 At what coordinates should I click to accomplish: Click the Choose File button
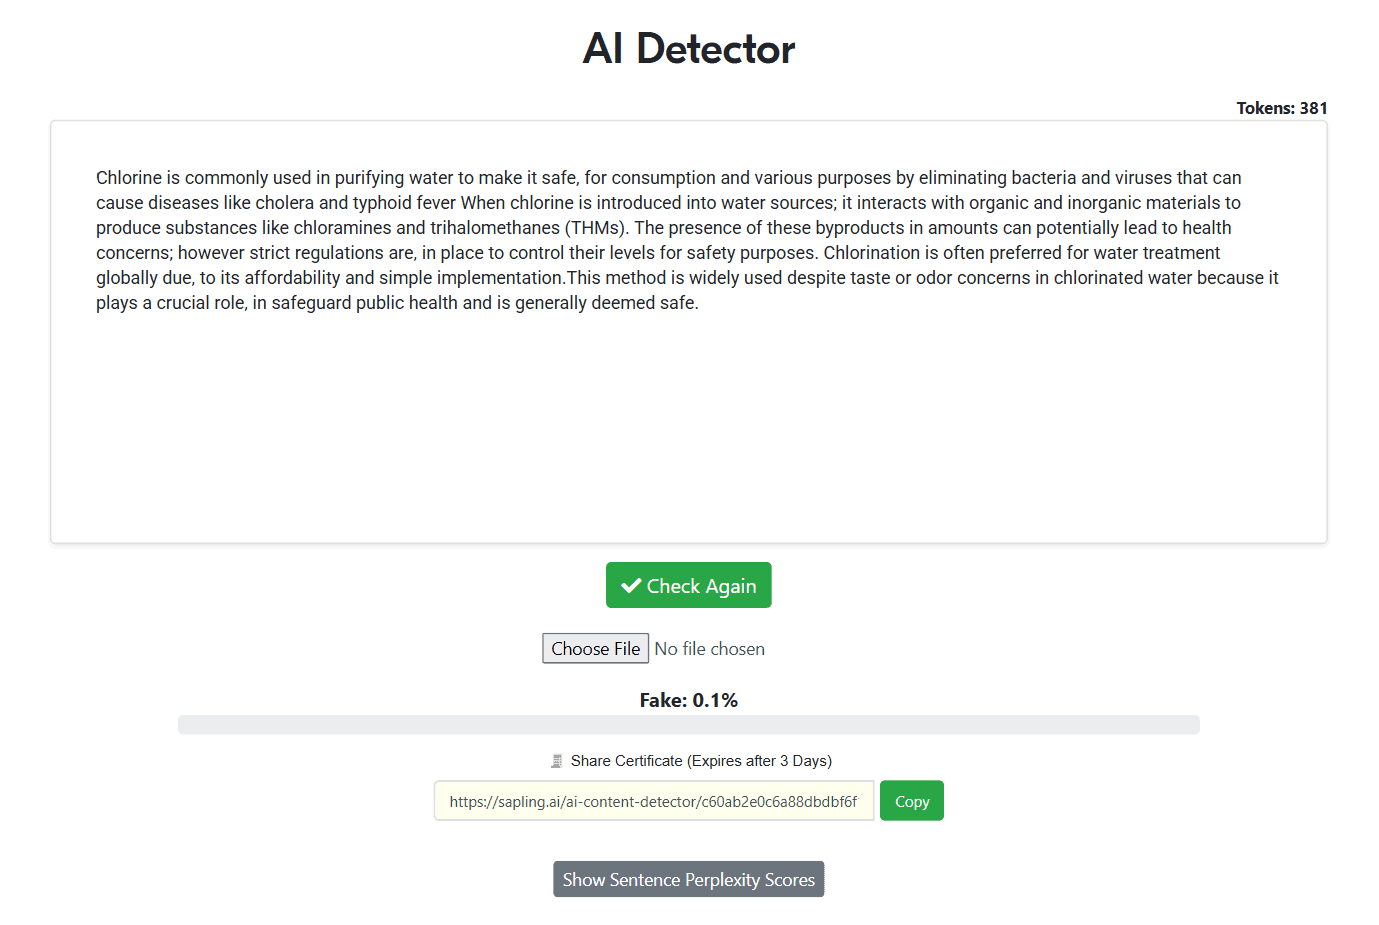point(595,649)
